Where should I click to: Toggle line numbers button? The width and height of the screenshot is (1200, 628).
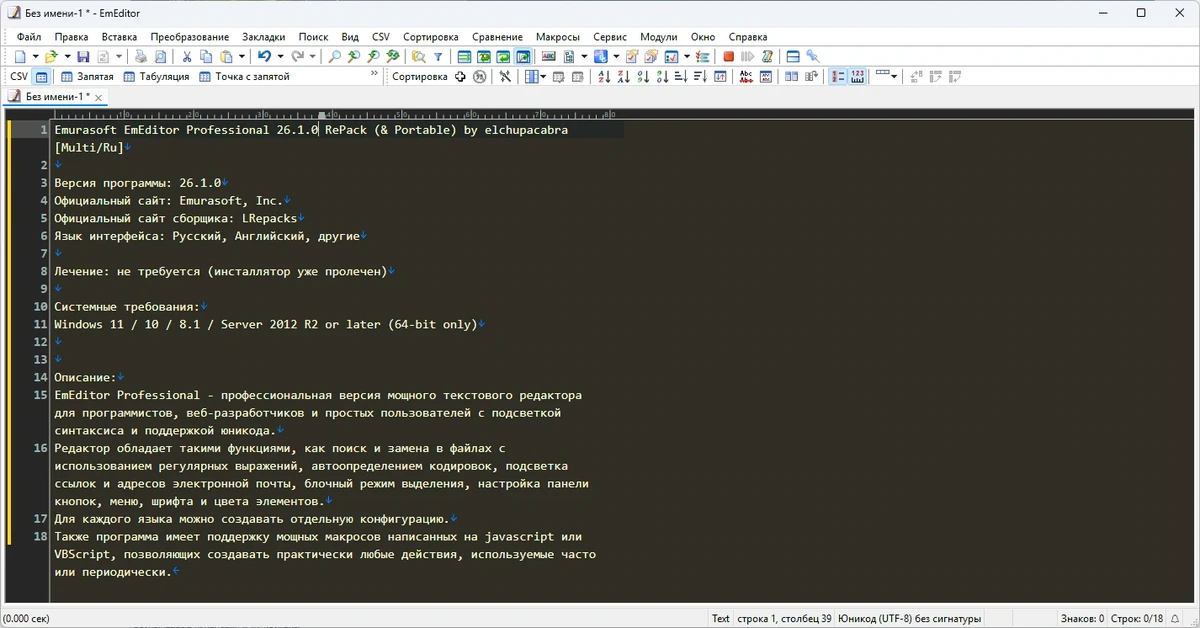pos(838,76)
